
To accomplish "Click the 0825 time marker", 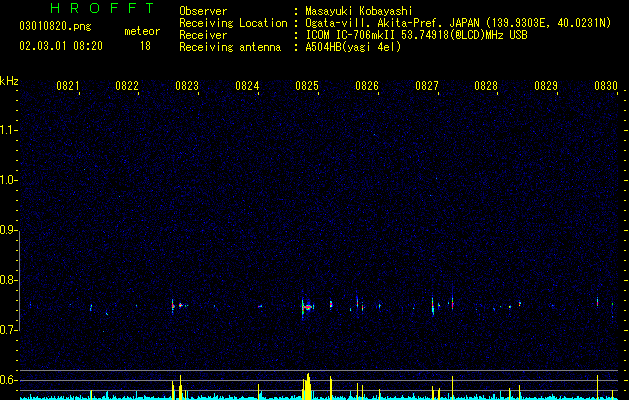I will pyautogui.click(x=307, y=86).
